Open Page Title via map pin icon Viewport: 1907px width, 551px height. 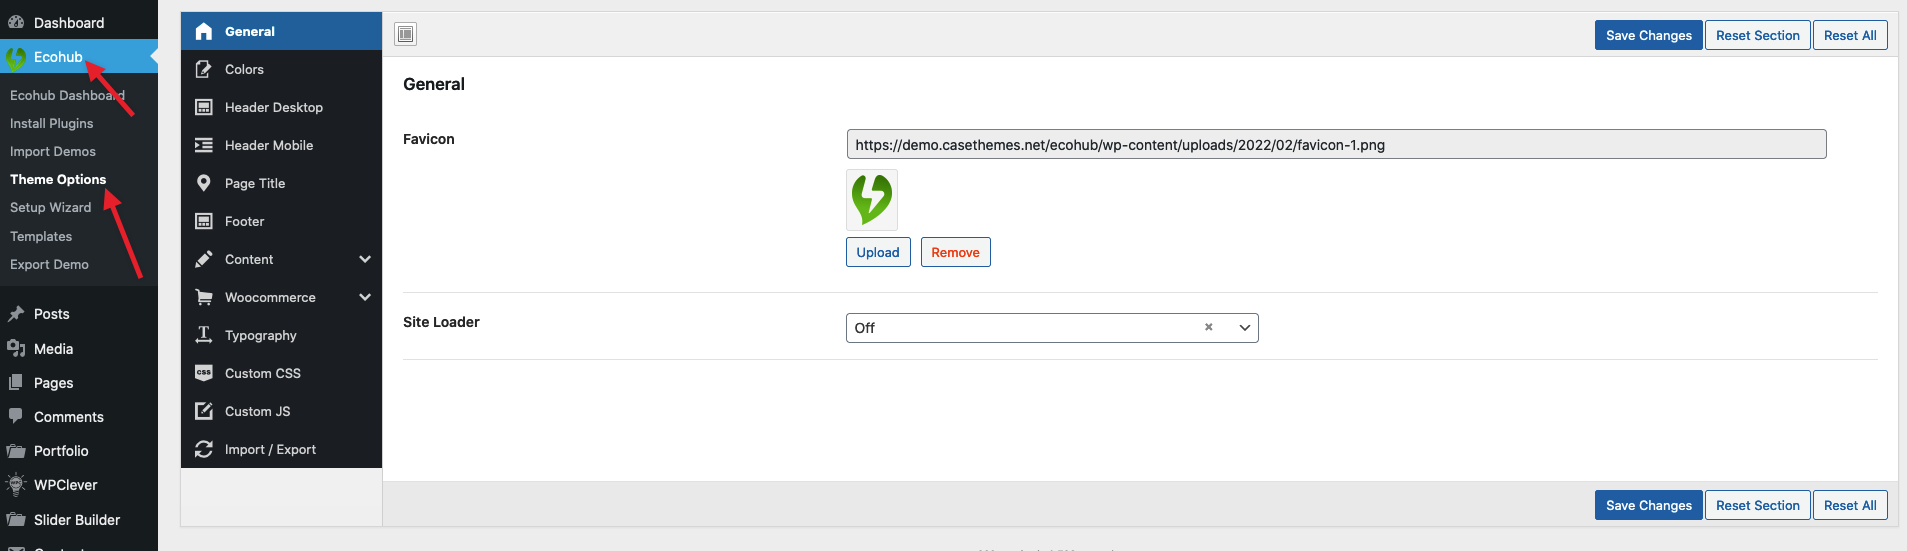(x=204, y=183)
